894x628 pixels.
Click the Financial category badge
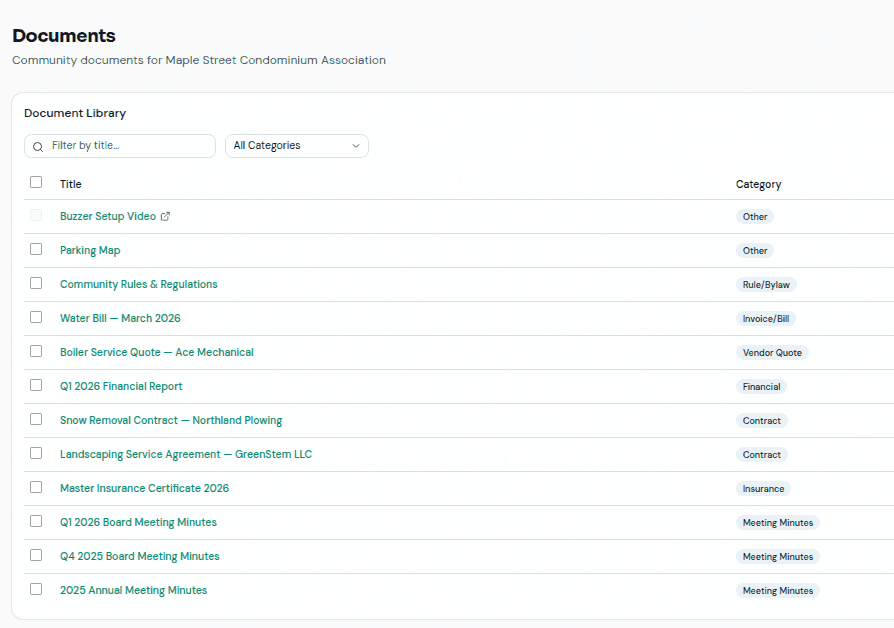761,387
